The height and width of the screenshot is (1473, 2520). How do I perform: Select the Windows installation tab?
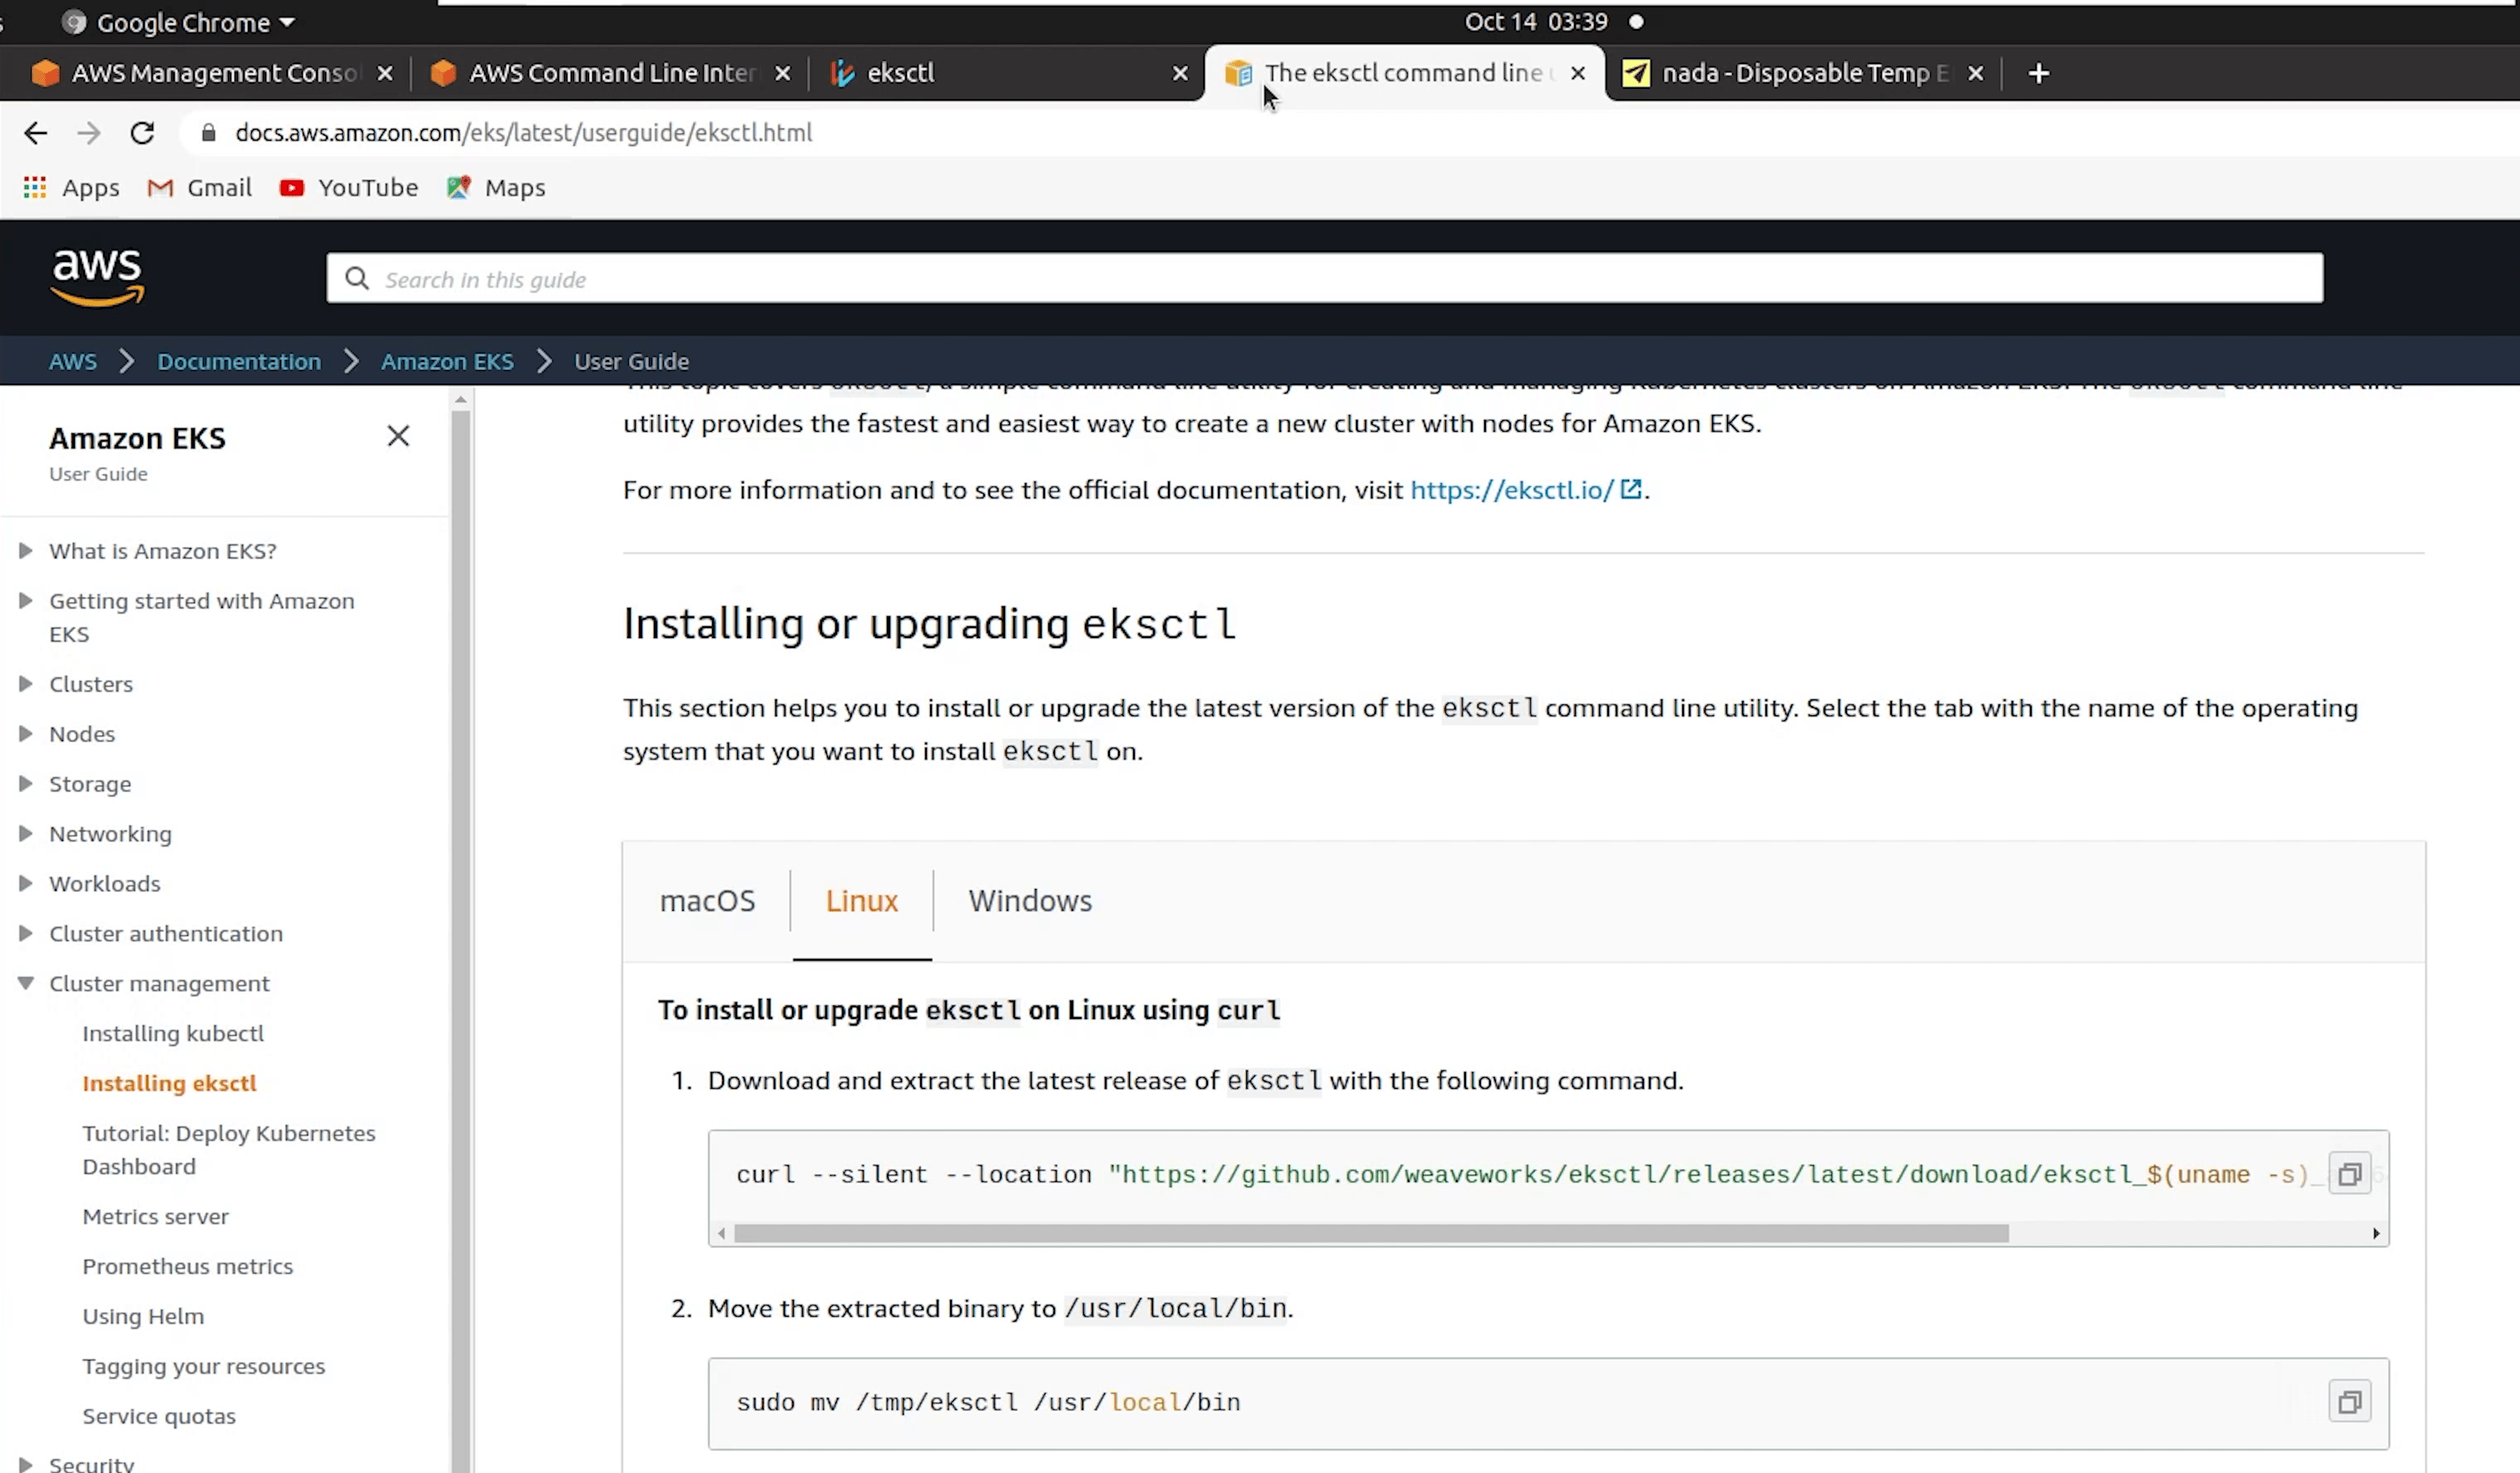click(x=1031, y=900)
